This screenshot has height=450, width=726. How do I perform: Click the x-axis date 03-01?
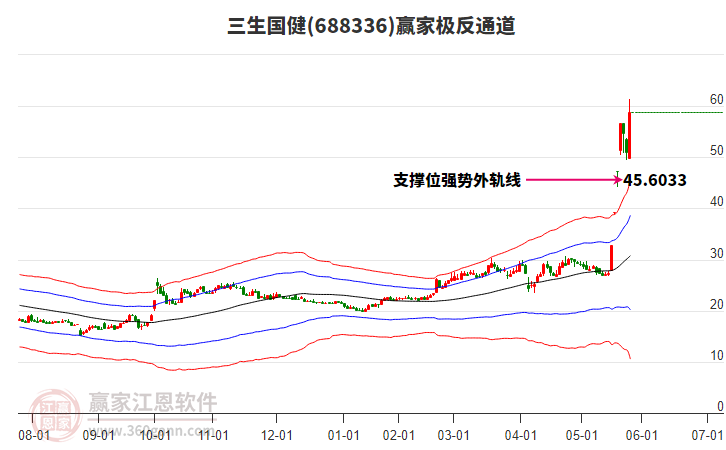[453, 436]
